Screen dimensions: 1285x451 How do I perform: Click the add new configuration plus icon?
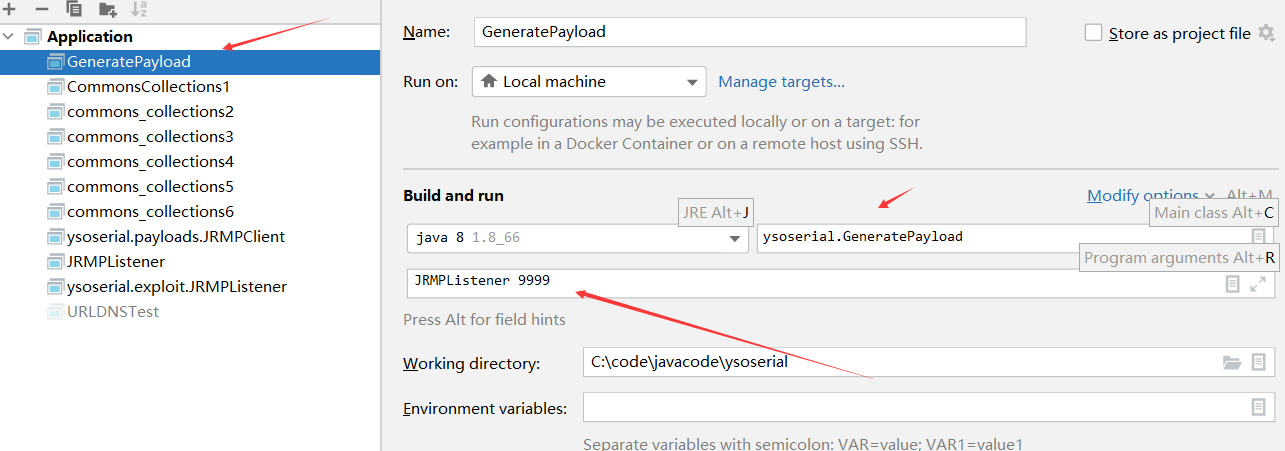tap(9, 8)
